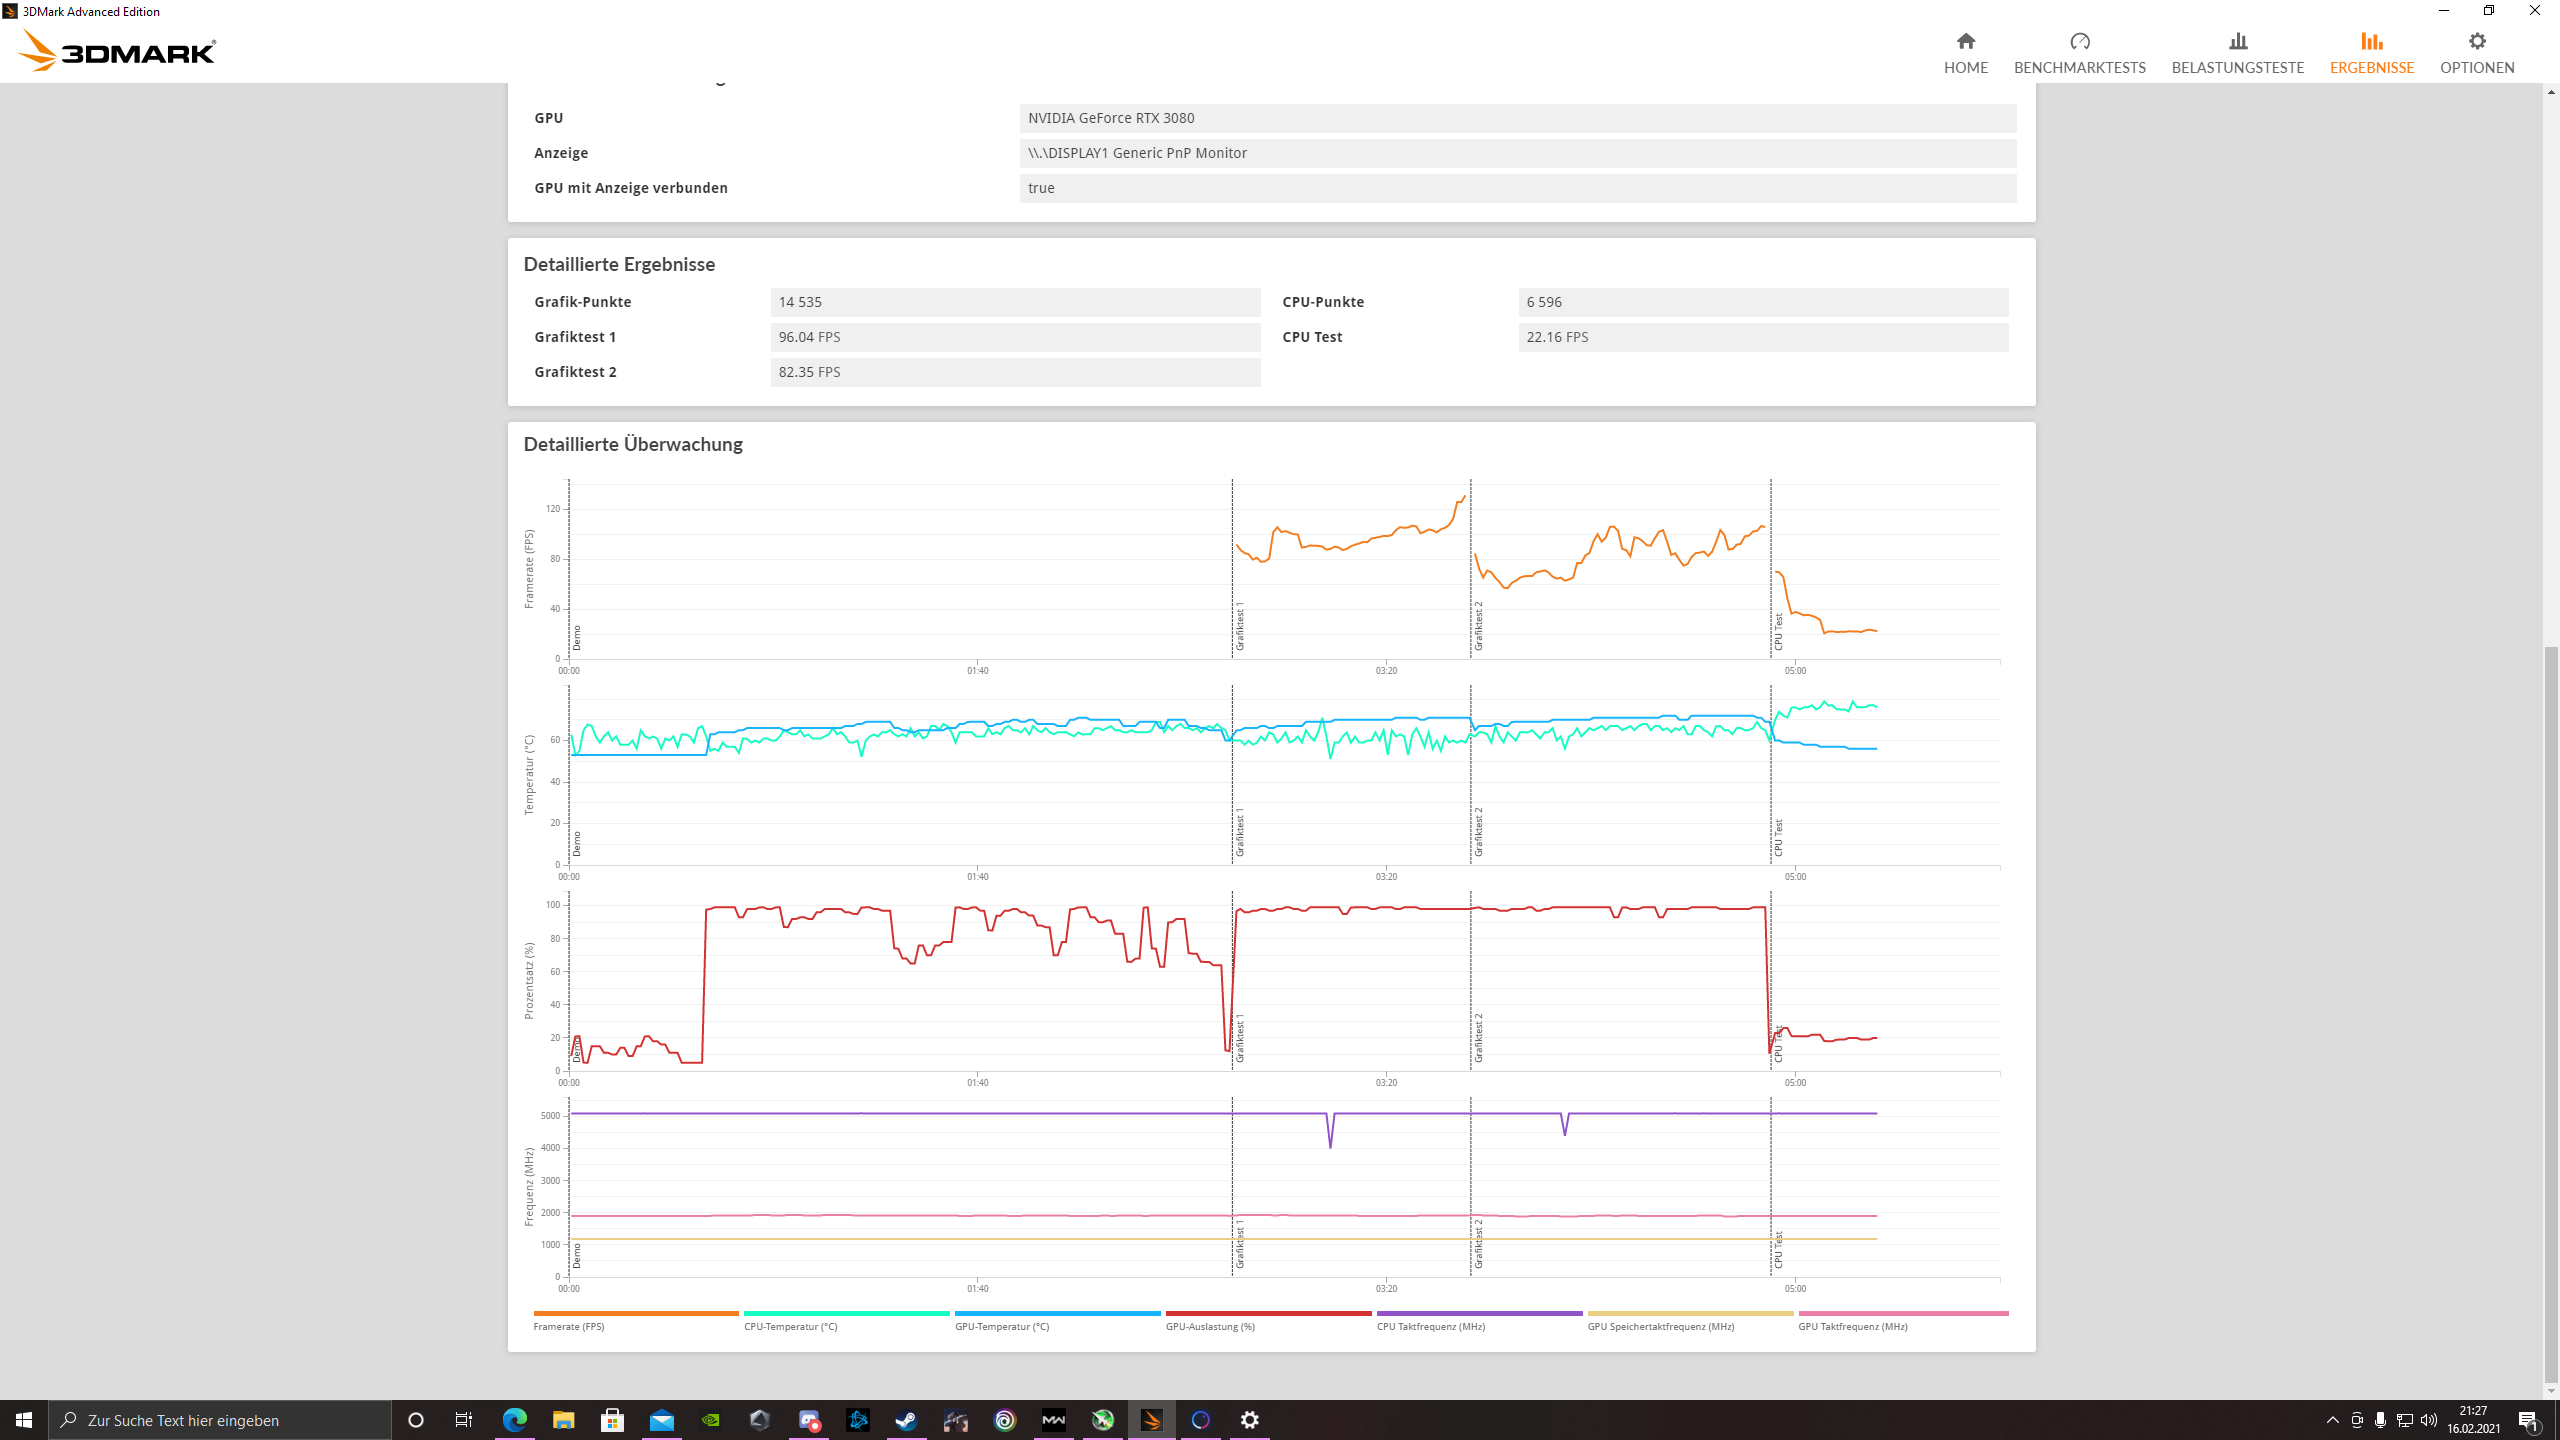Viewport: 2560px width, 1440px height.
Task: Open the Optionen gear icon
Action: pos(2476,41)
